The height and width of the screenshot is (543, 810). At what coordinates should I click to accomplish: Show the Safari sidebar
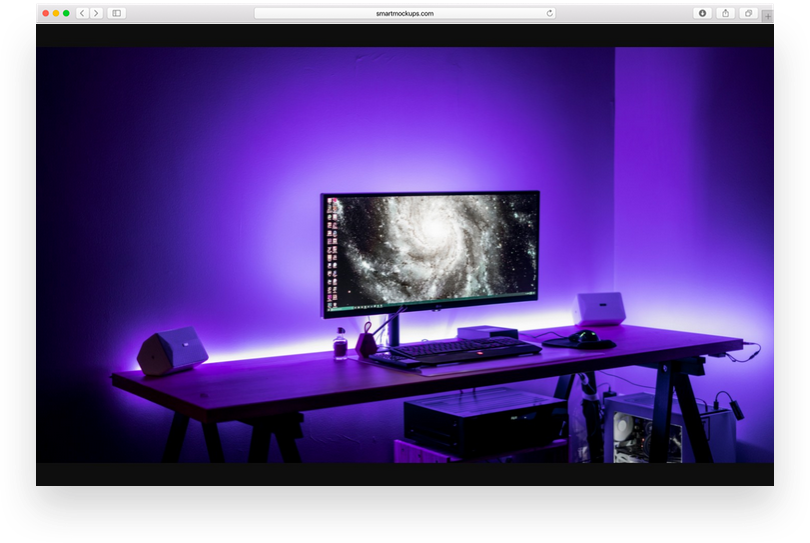pos(116,13)
